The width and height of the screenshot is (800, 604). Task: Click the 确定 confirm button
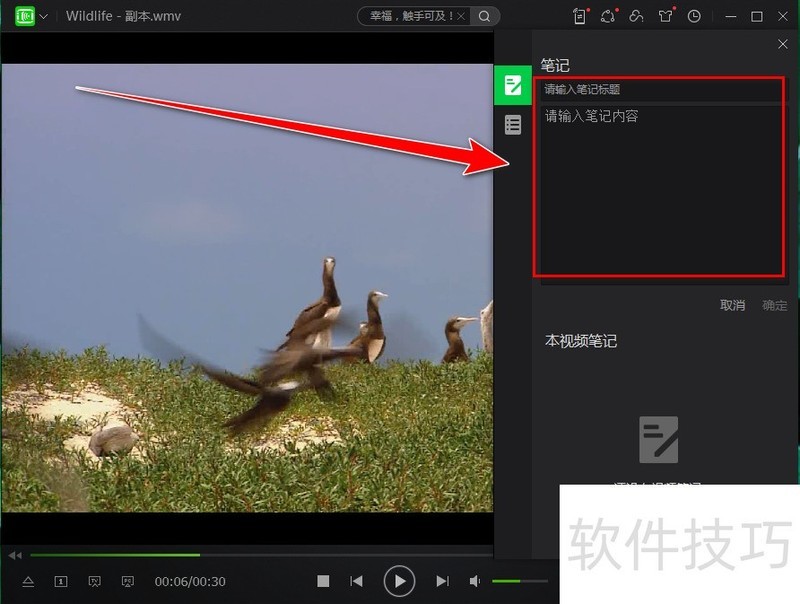[x=774, y=305]
